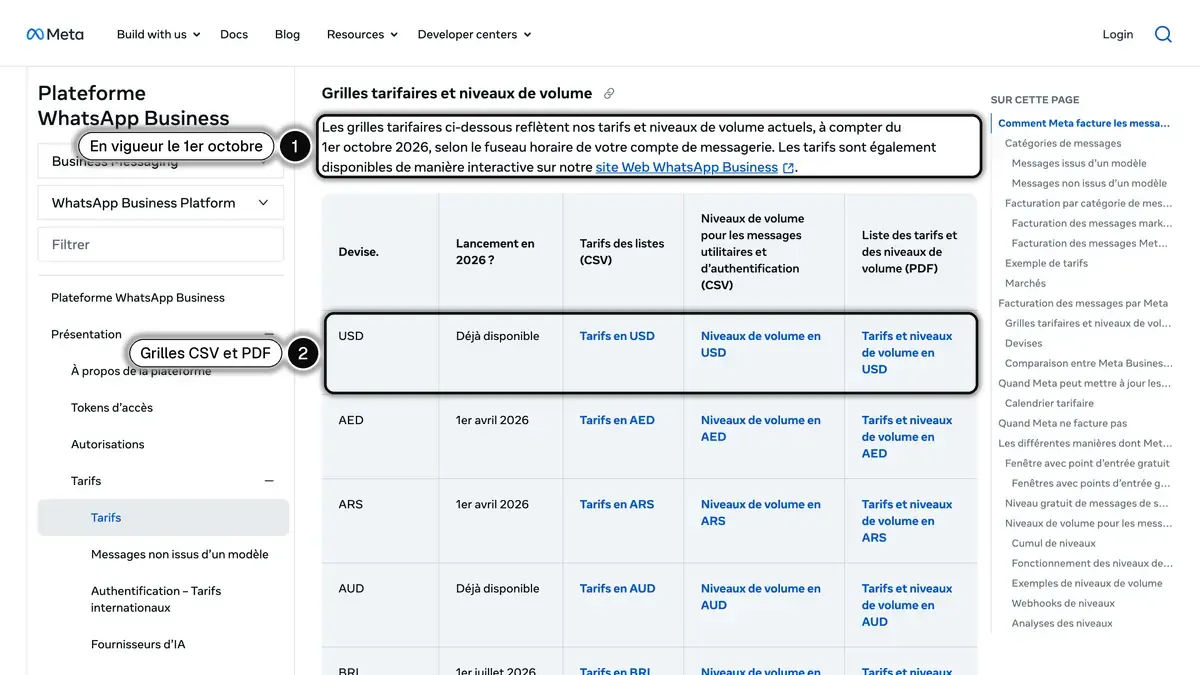Screen dimensions: 1200x675
Task: Download Niveaux de volume en ARS
Action: click(x=761, y=512)
